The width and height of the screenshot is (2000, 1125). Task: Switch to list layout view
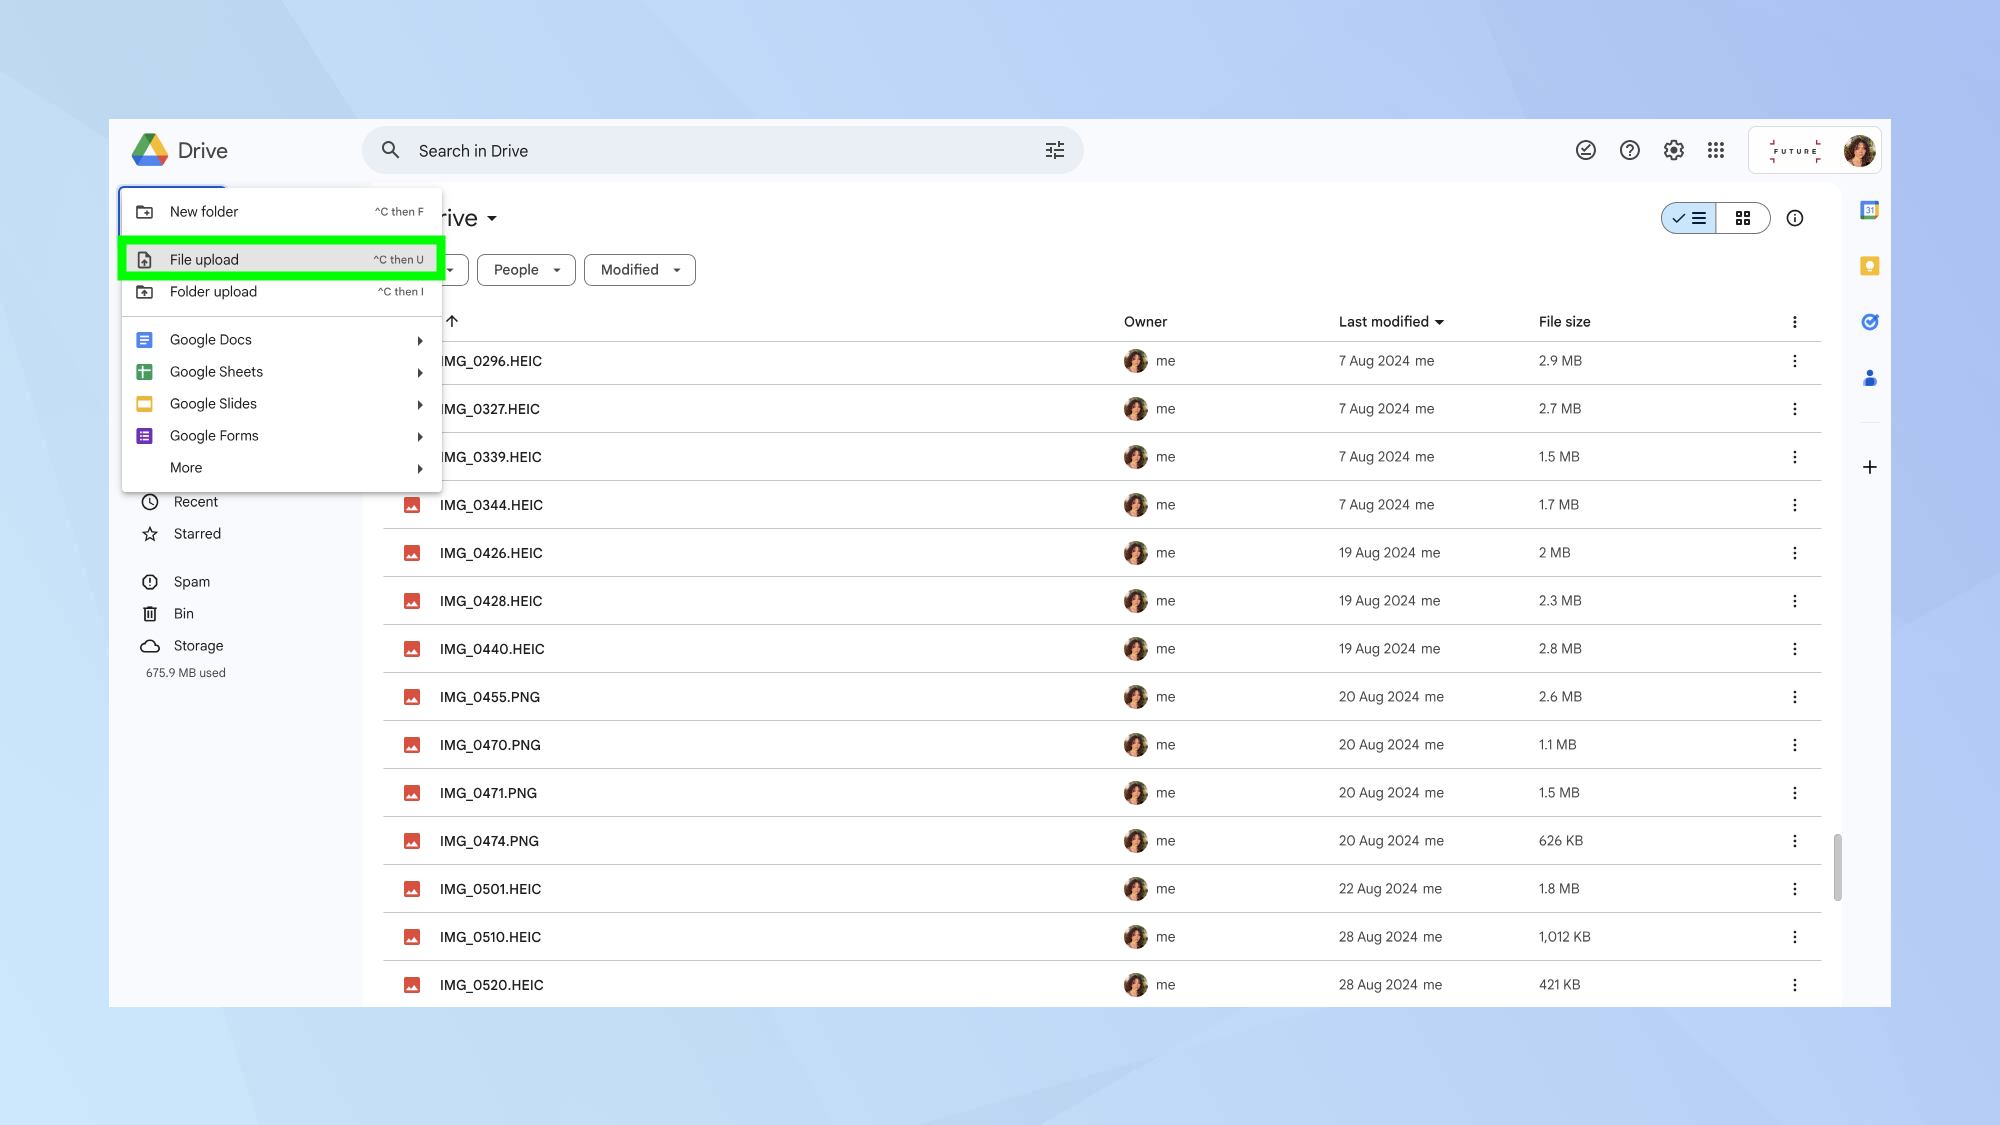[x=1689, y=218]
